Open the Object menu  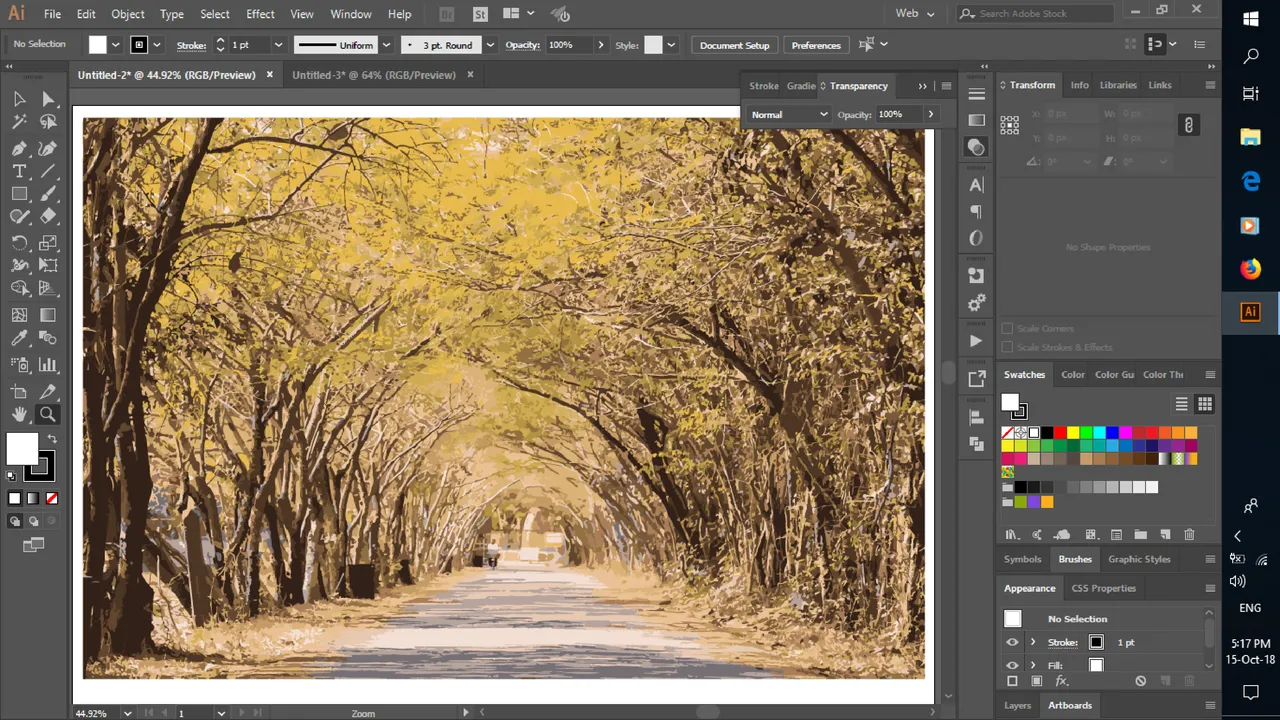[x=127, y=14]
